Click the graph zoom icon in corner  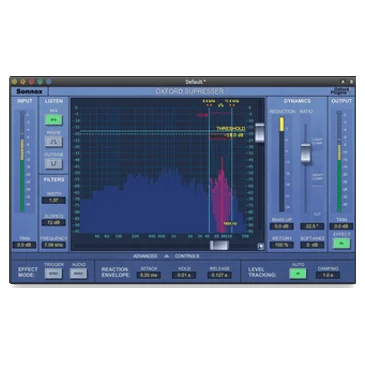pos(261,246)
